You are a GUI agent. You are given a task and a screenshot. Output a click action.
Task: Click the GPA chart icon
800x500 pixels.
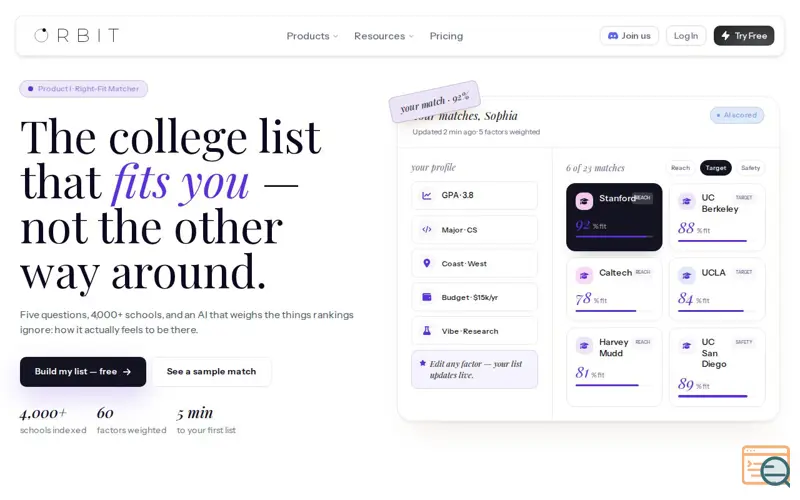[x=427, y=195]
